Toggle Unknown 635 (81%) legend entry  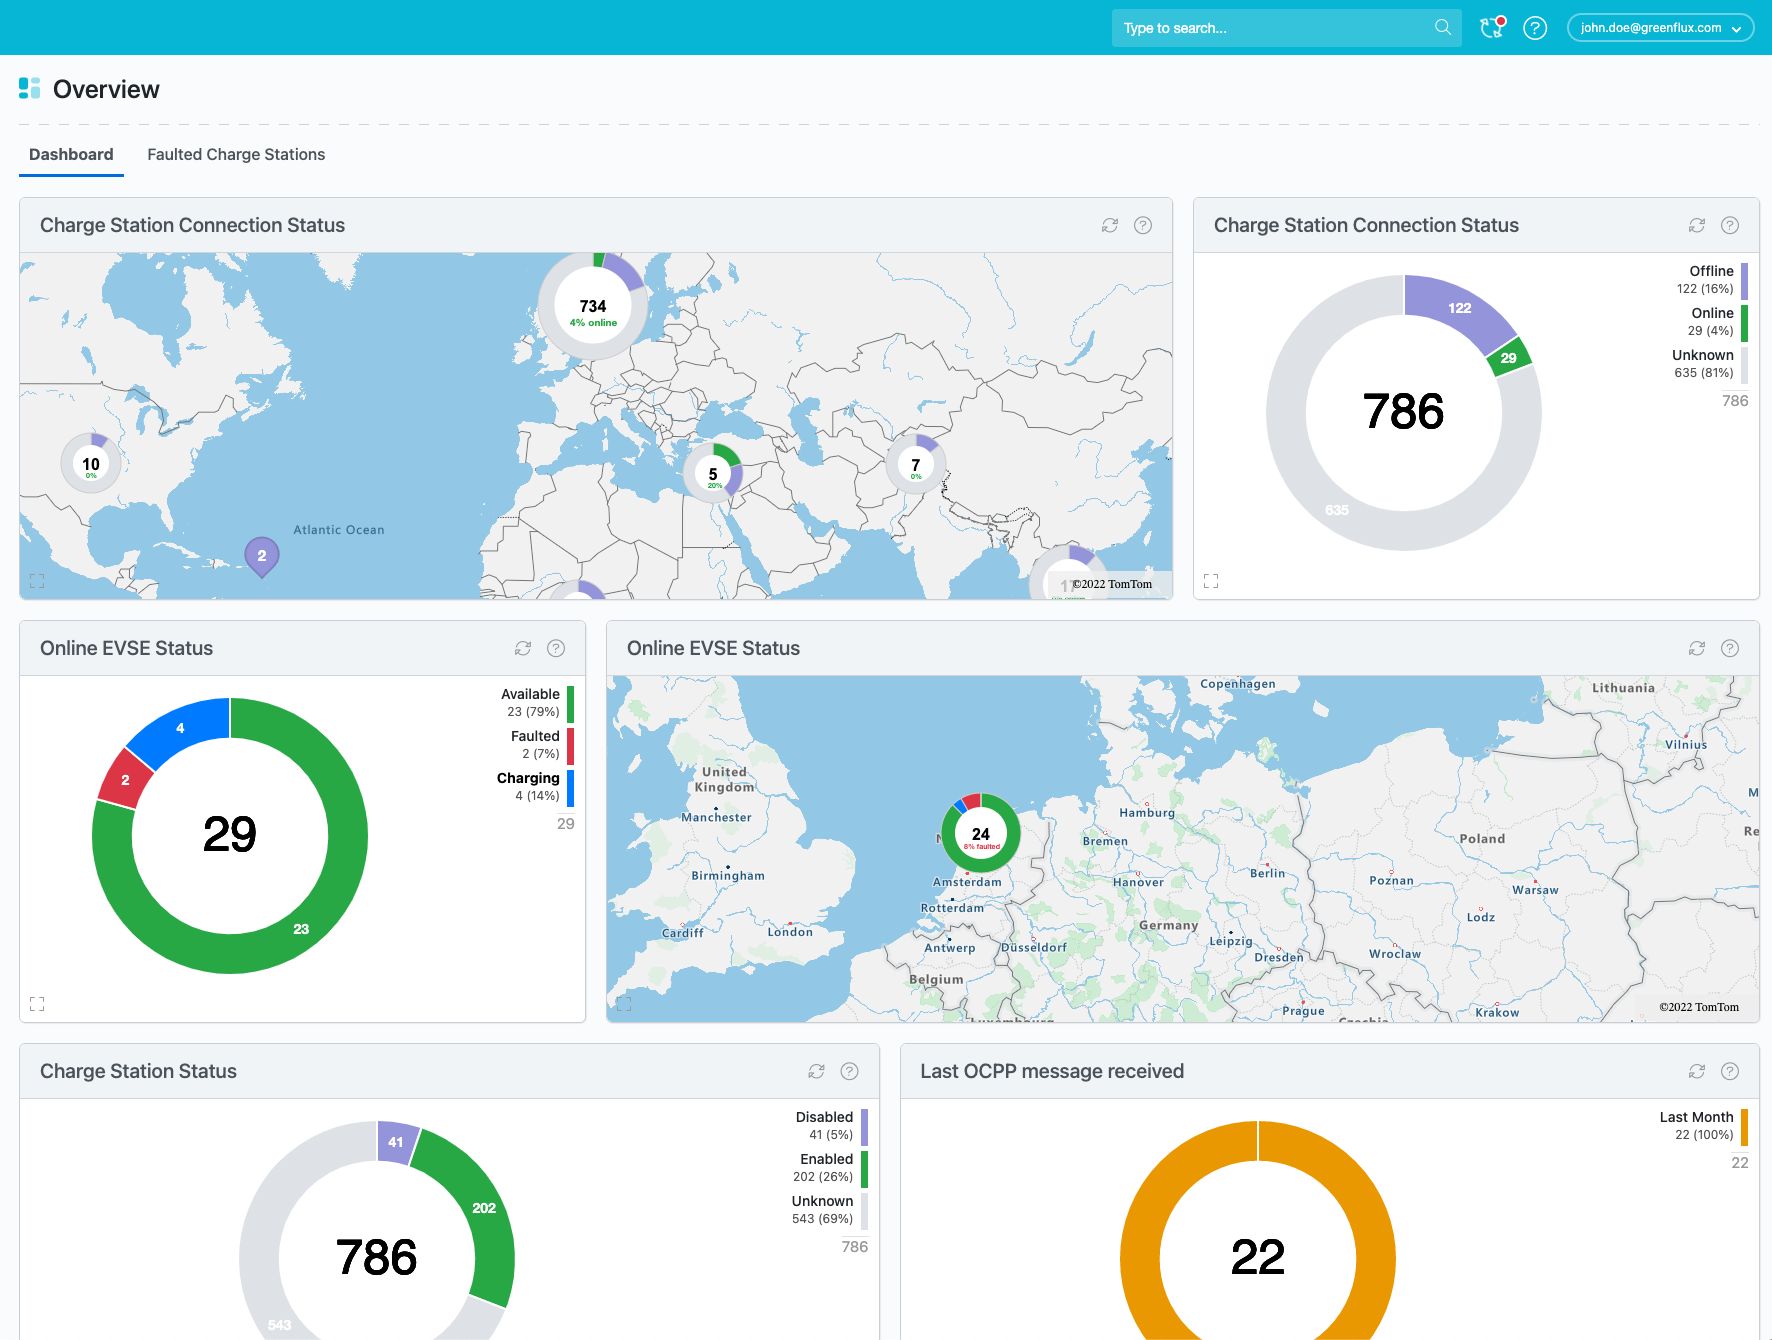1710,364
